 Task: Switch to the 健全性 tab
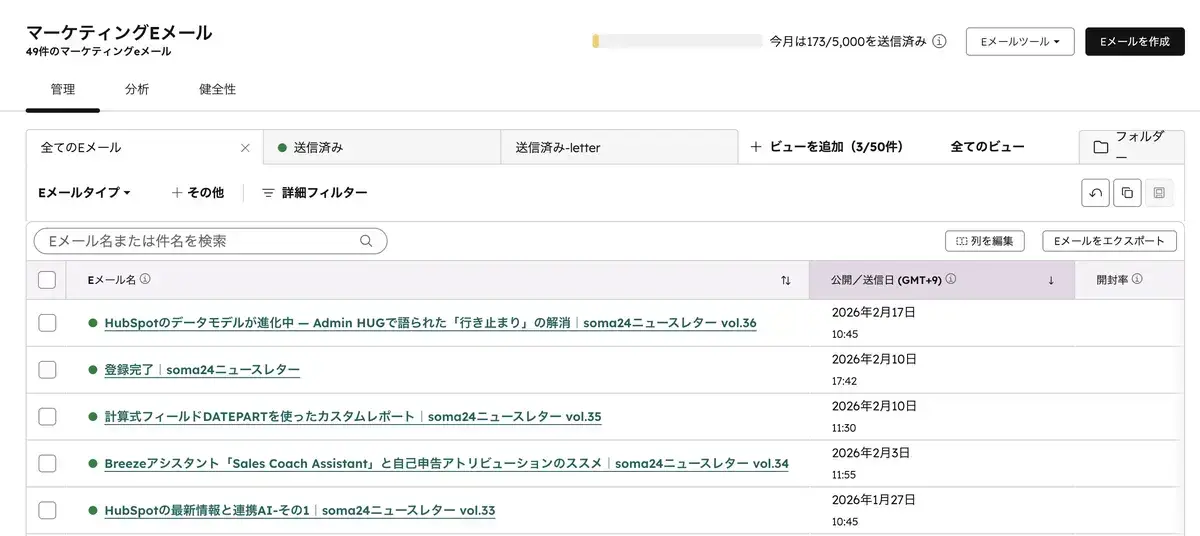218,89
